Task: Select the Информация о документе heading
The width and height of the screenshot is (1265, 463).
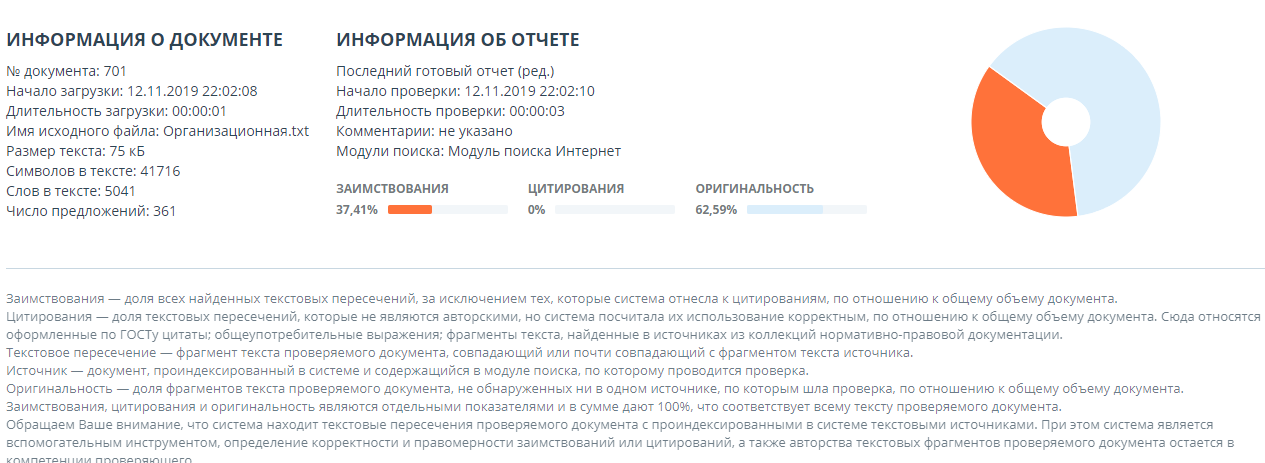Action: tap(145, 40)
